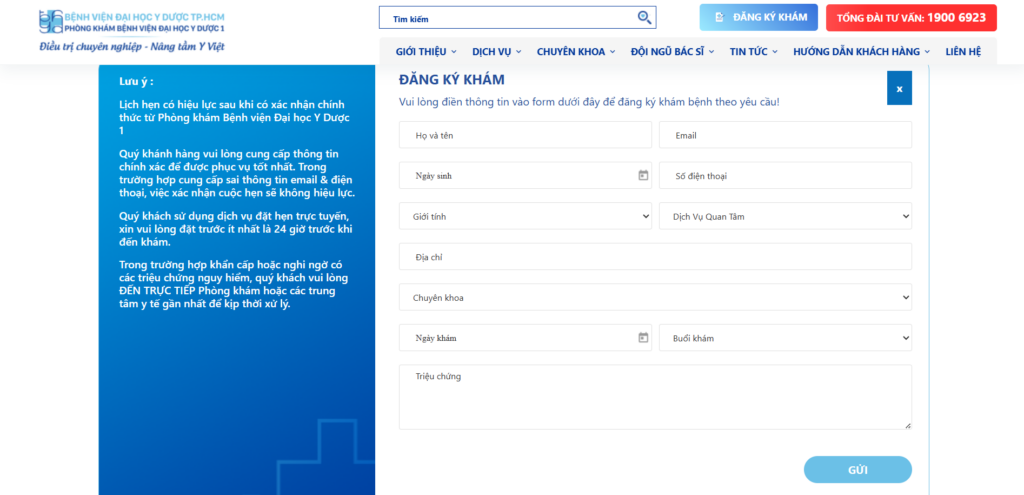
Task: Click the Triệu chứng text area
Action: (x=655, y=397)
